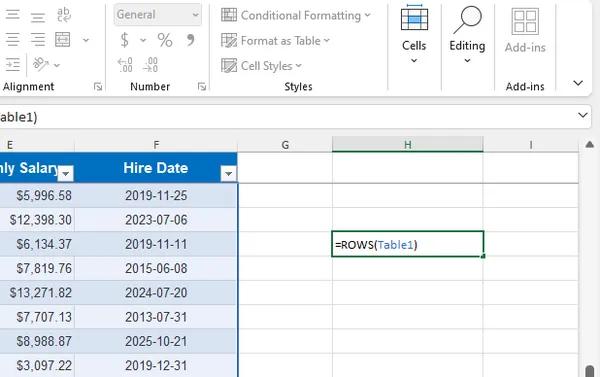The width and height of the screenshot is (600, 377).
Task: Select salary cell $5,996.58
Action: point(37,196)
